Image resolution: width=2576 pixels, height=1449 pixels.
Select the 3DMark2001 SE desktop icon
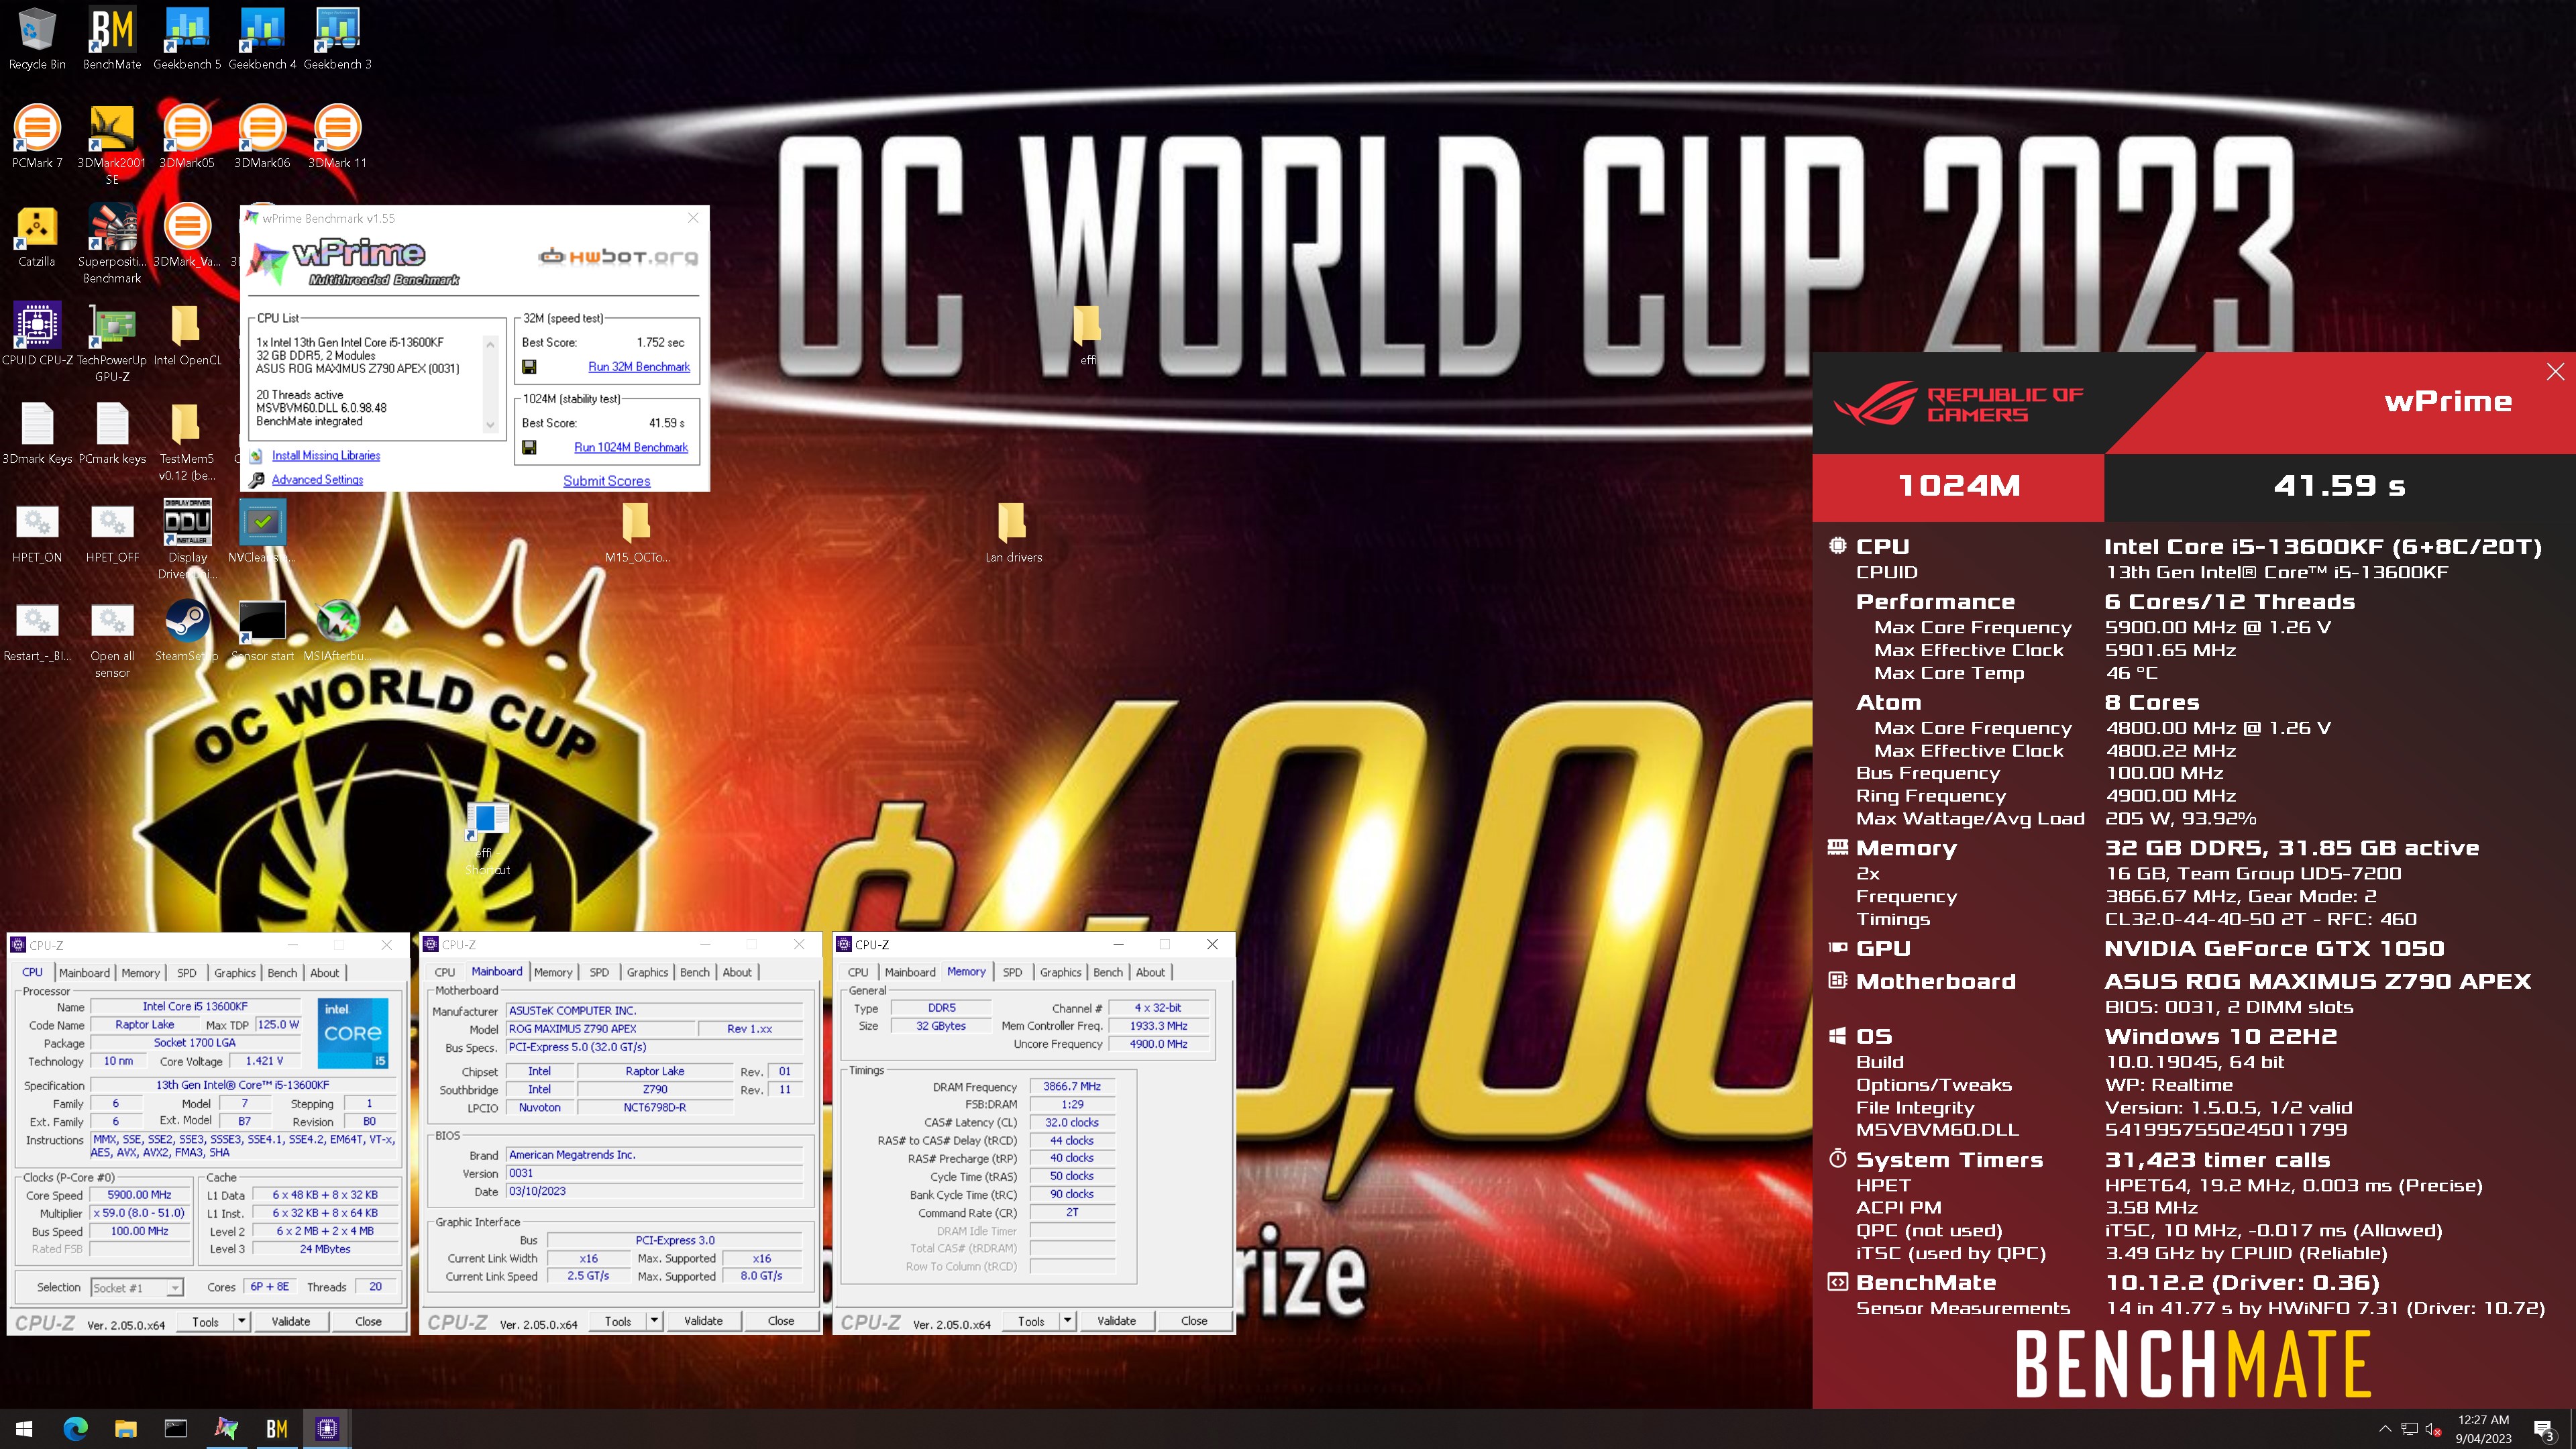[x=112, y=144]
